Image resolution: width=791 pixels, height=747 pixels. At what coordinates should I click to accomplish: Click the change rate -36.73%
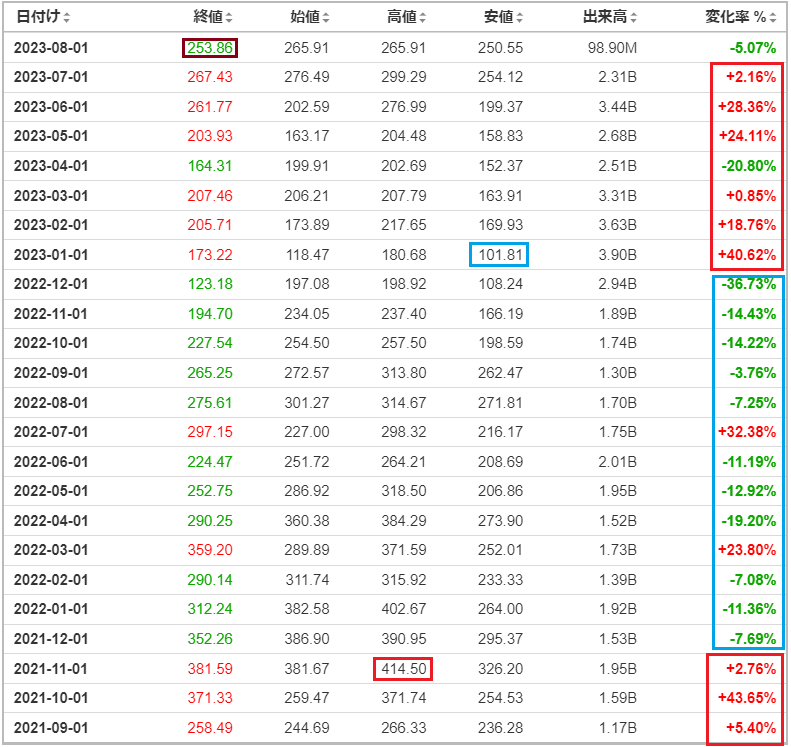pos(749,284)
